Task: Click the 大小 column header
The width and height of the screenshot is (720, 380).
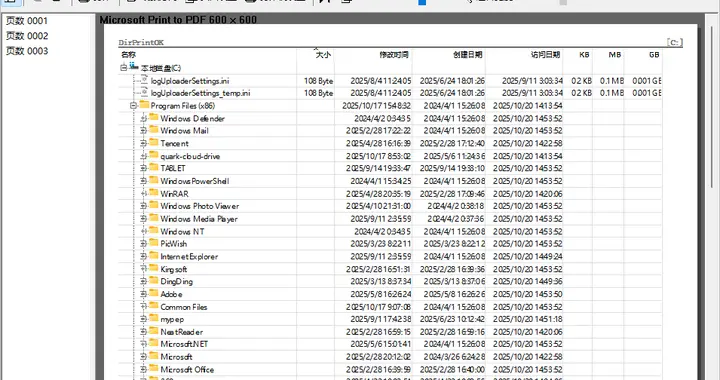Action: pyautogui.click(x=323, y=55)
